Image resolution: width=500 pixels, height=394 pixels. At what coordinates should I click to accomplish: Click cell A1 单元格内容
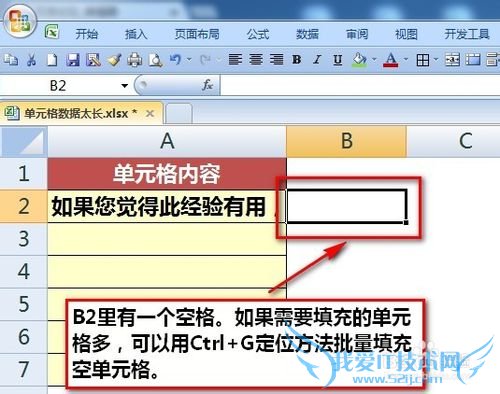[x=167, y=174]
